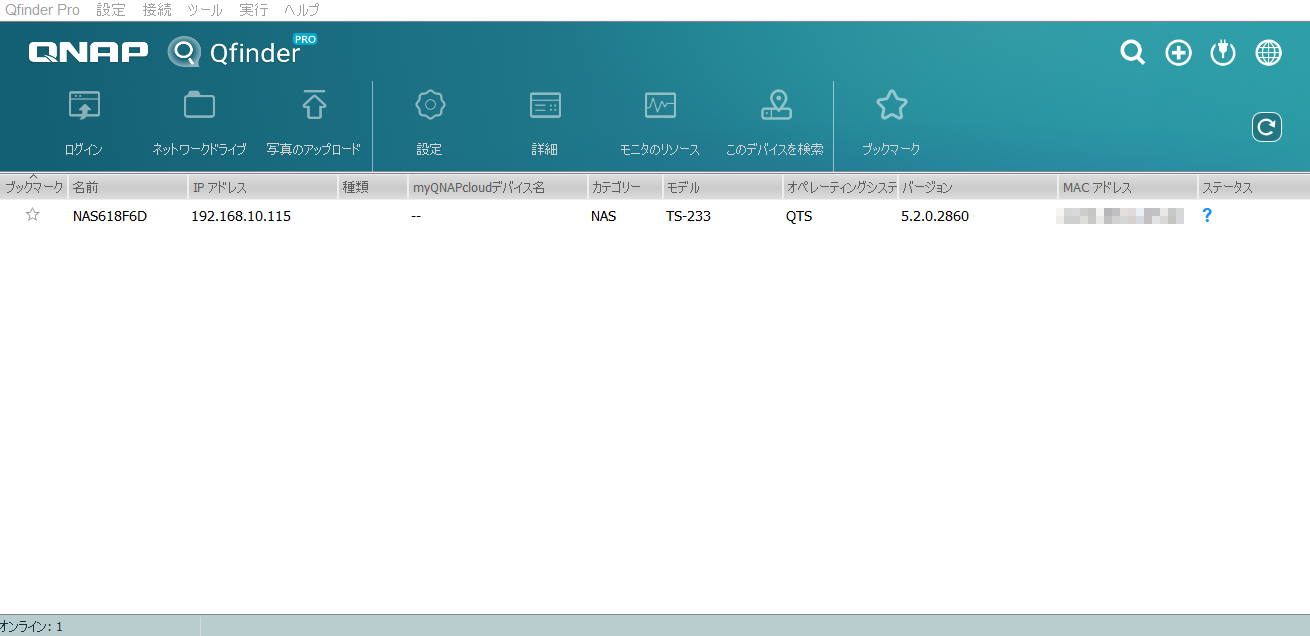The height and width of the screenshot is (636, 1310).
Task: Open the ヘルプ menu
Action: click(302, 10)
